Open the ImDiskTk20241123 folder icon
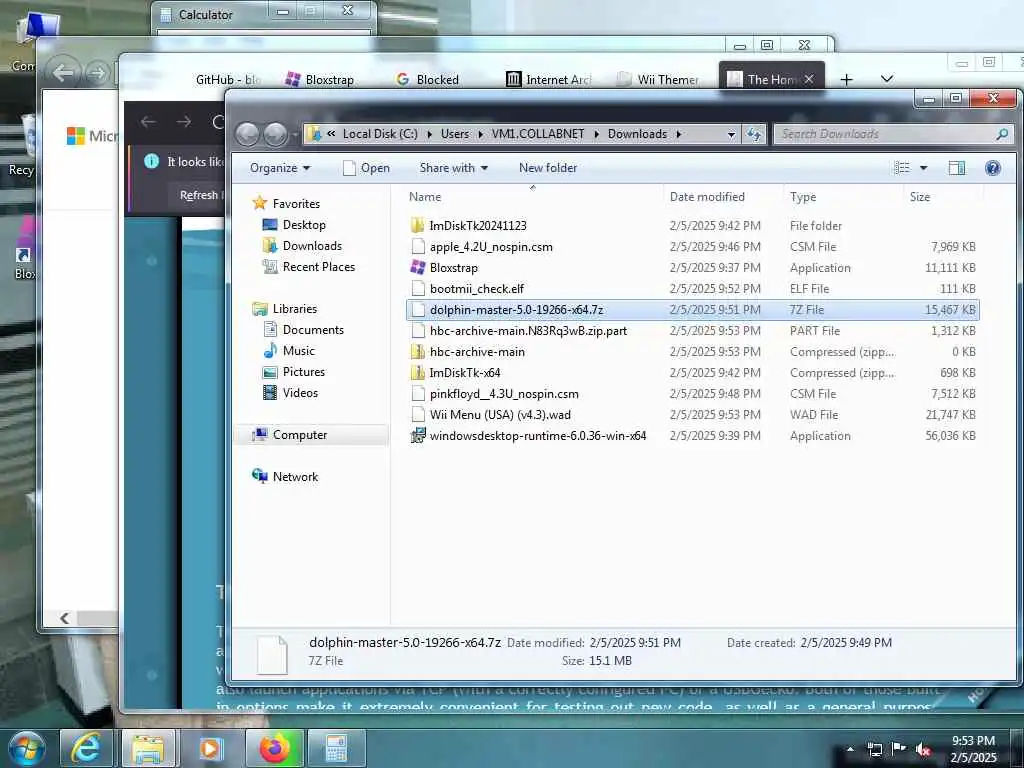 point(417,225)
